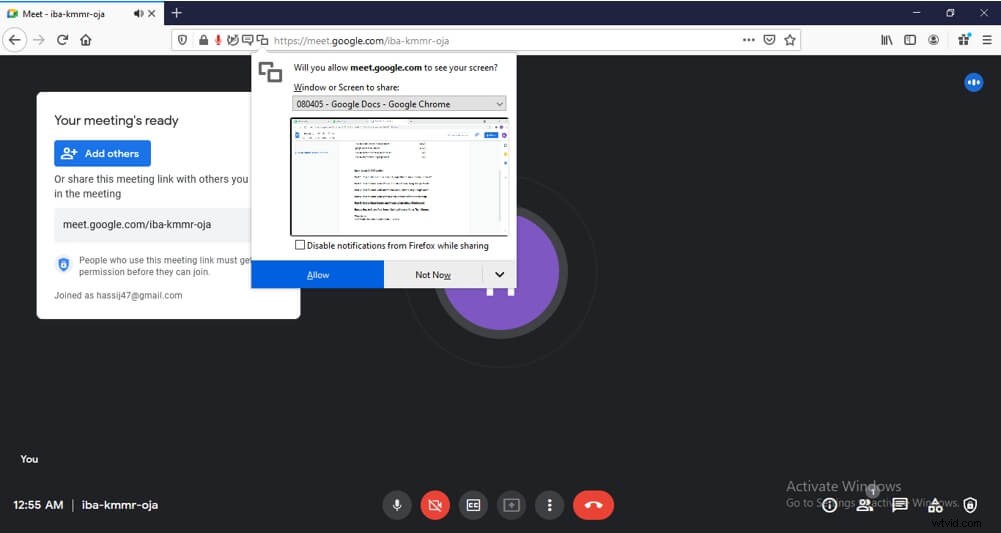Image resolution: width=1001 pixels, height=533 pixels.
Task: Click the shared window preview thumbnail
Action: 399,177
